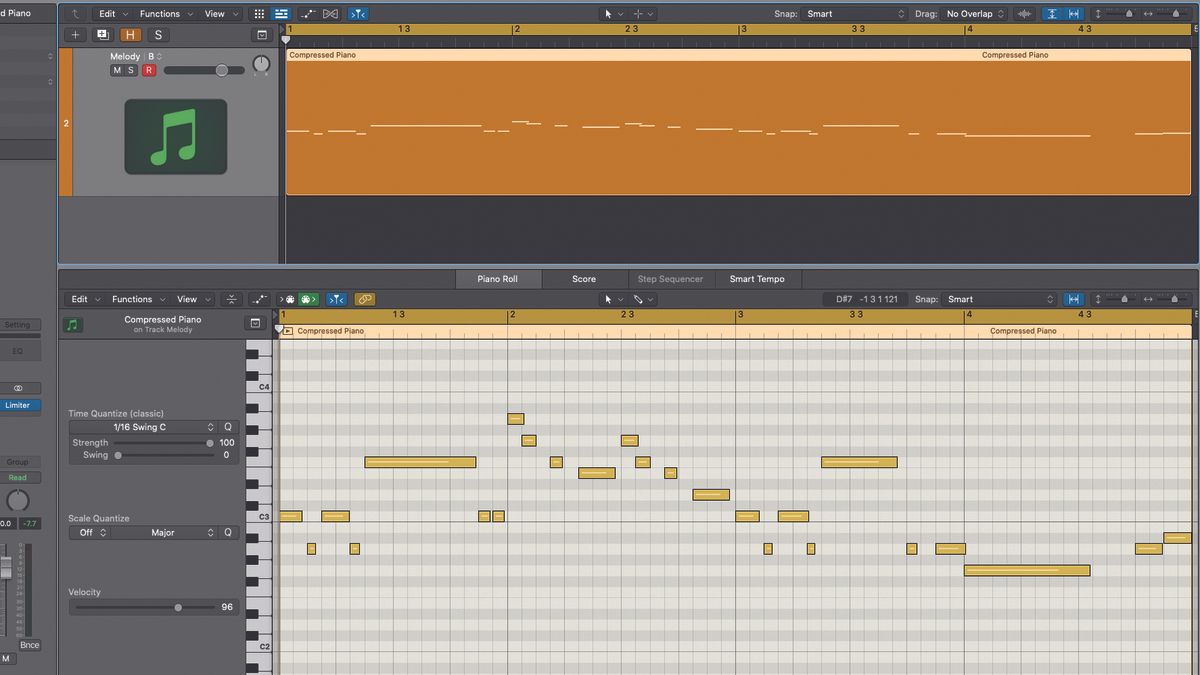Toggle horizontal auto zoom in tracks toolbar
The image size is (1200, 675).
[1074, 14]
